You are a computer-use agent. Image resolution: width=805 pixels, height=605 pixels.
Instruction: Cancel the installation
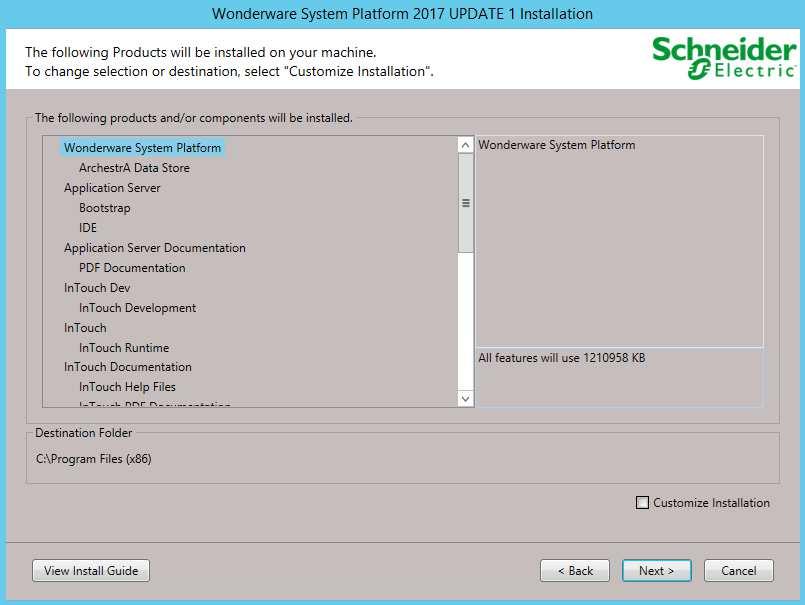click(738, 571)
